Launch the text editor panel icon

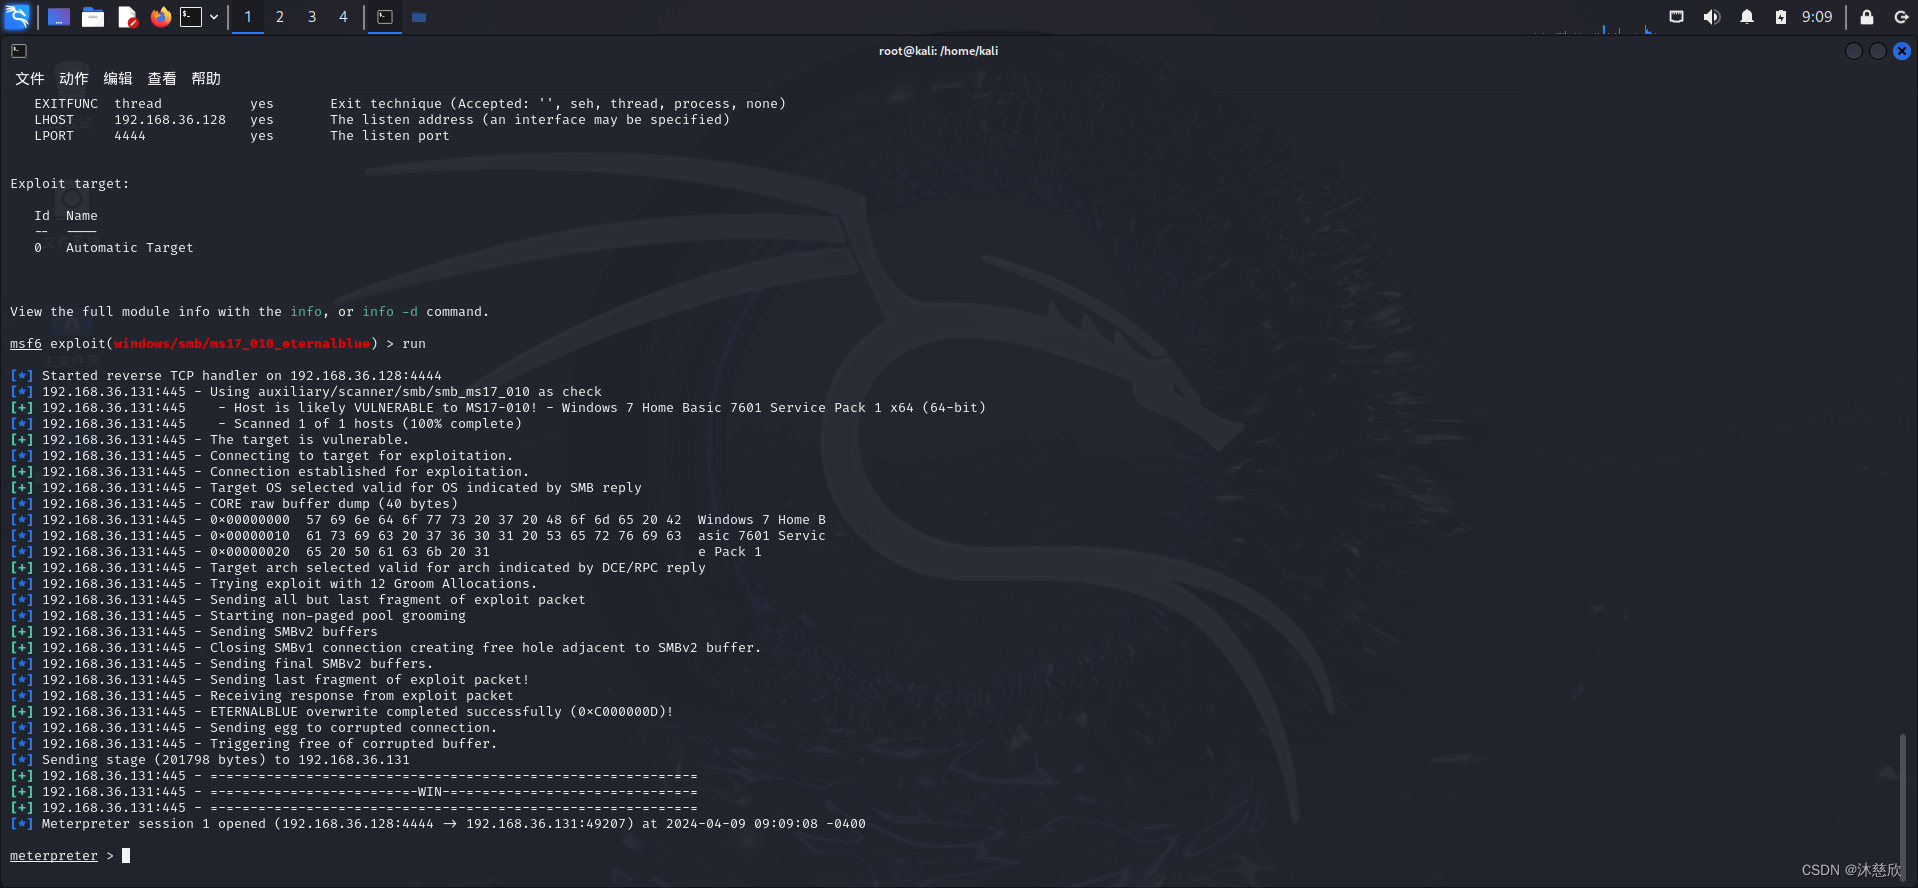[127, 17]
